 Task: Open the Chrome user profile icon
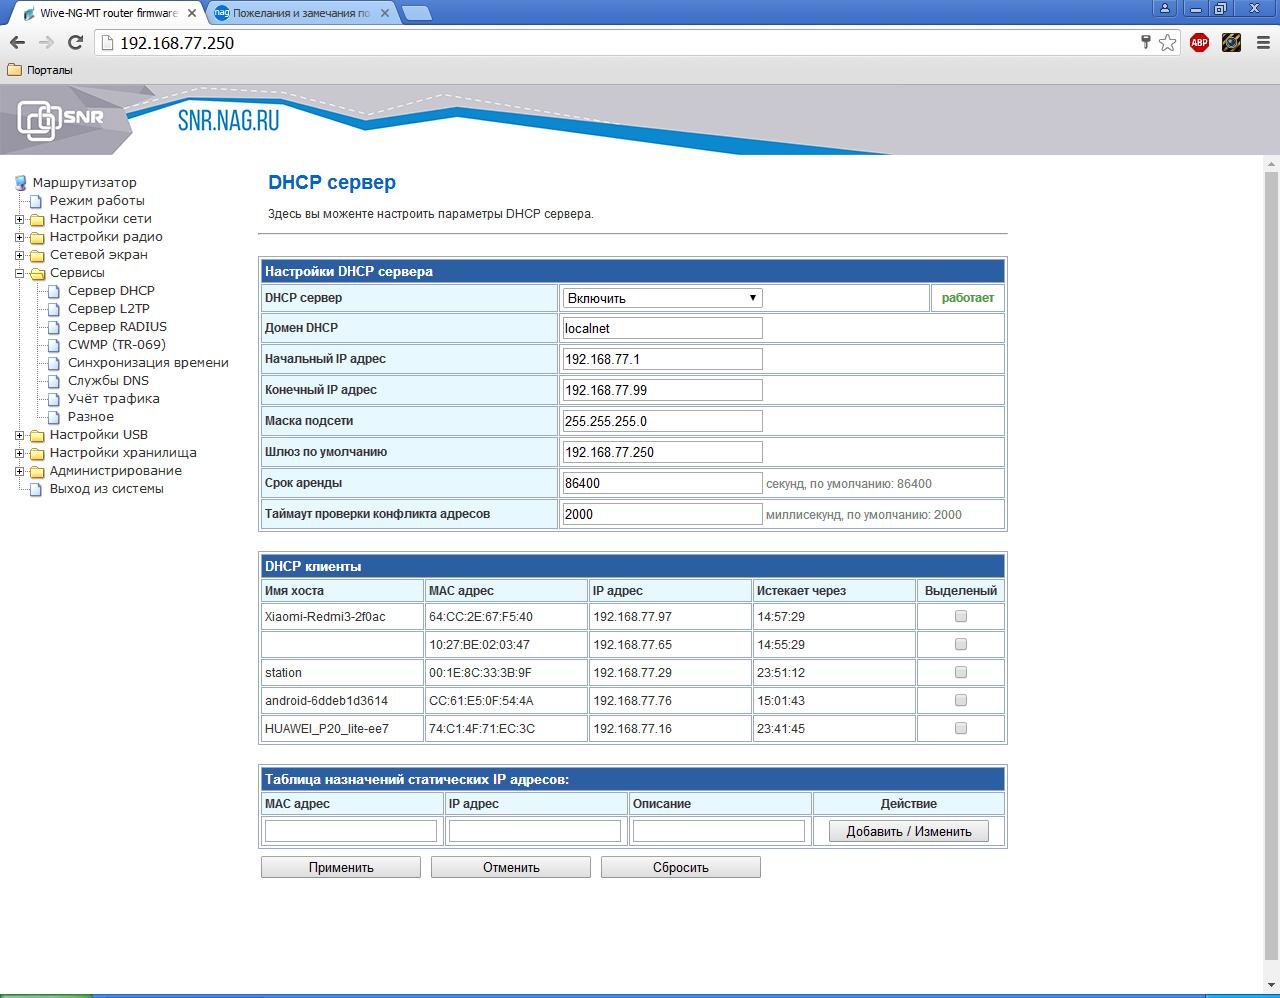[x=1165, y=9]
